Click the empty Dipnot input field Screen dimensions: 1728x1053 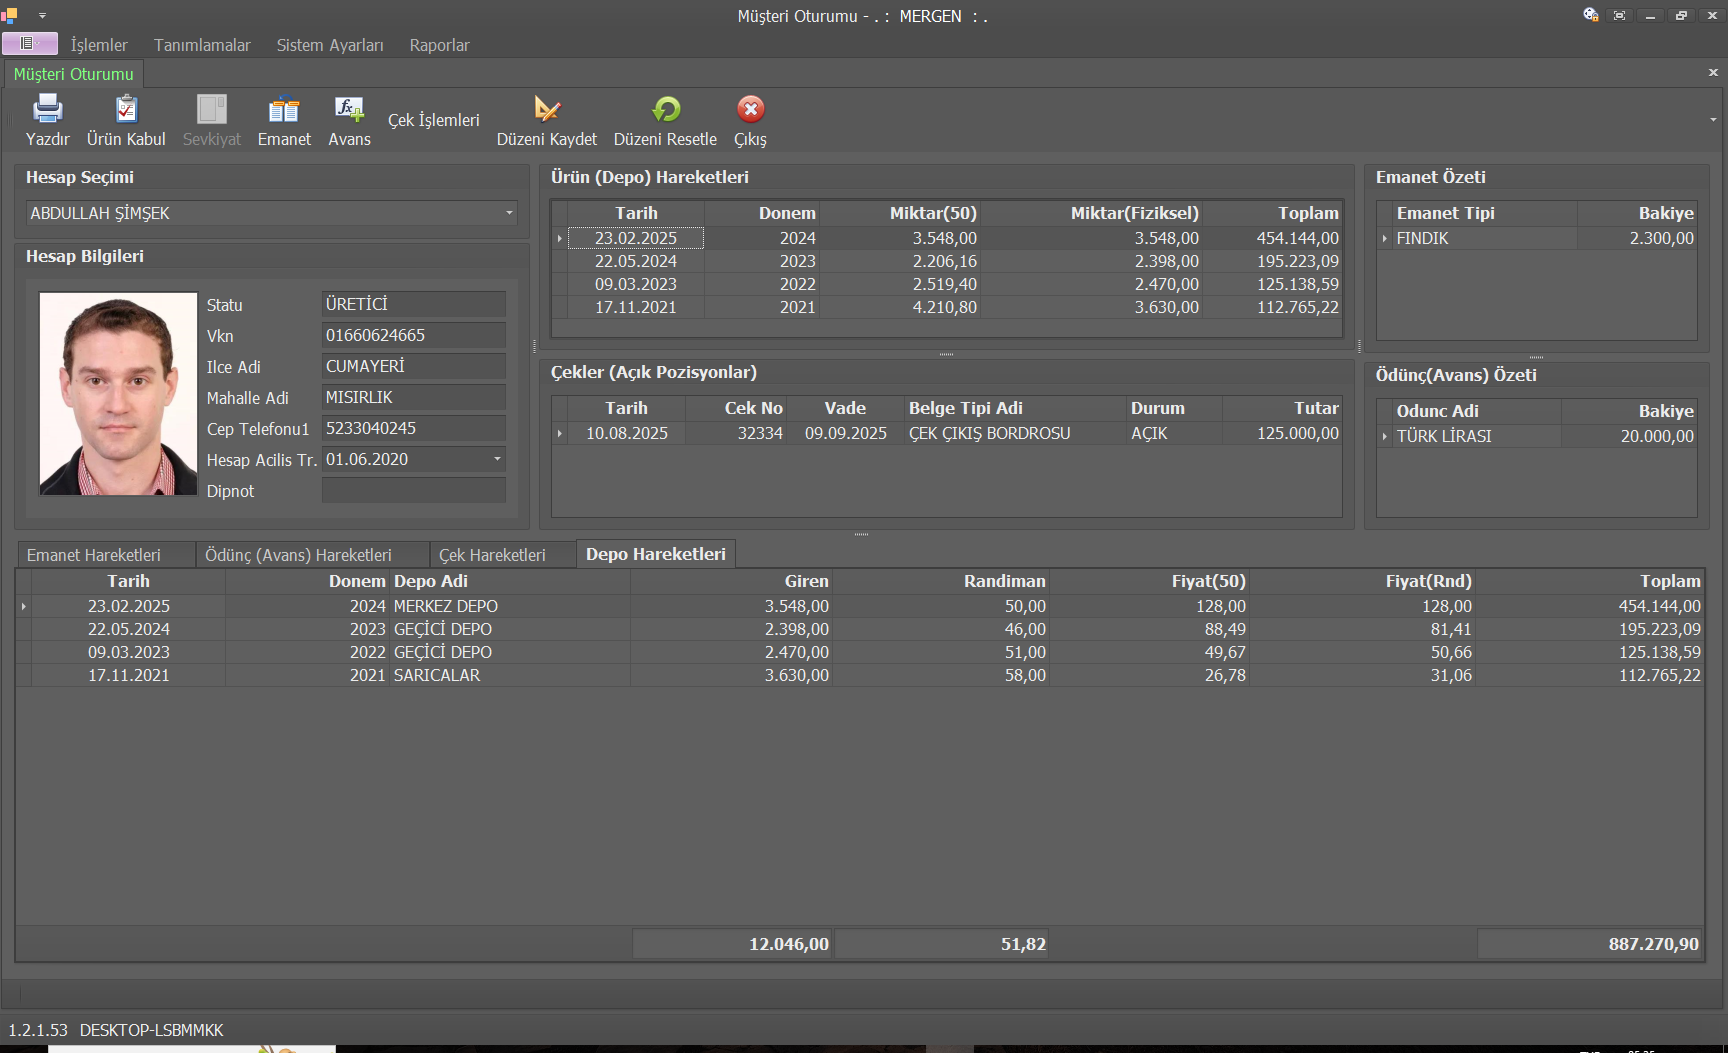tap(413, 491)
